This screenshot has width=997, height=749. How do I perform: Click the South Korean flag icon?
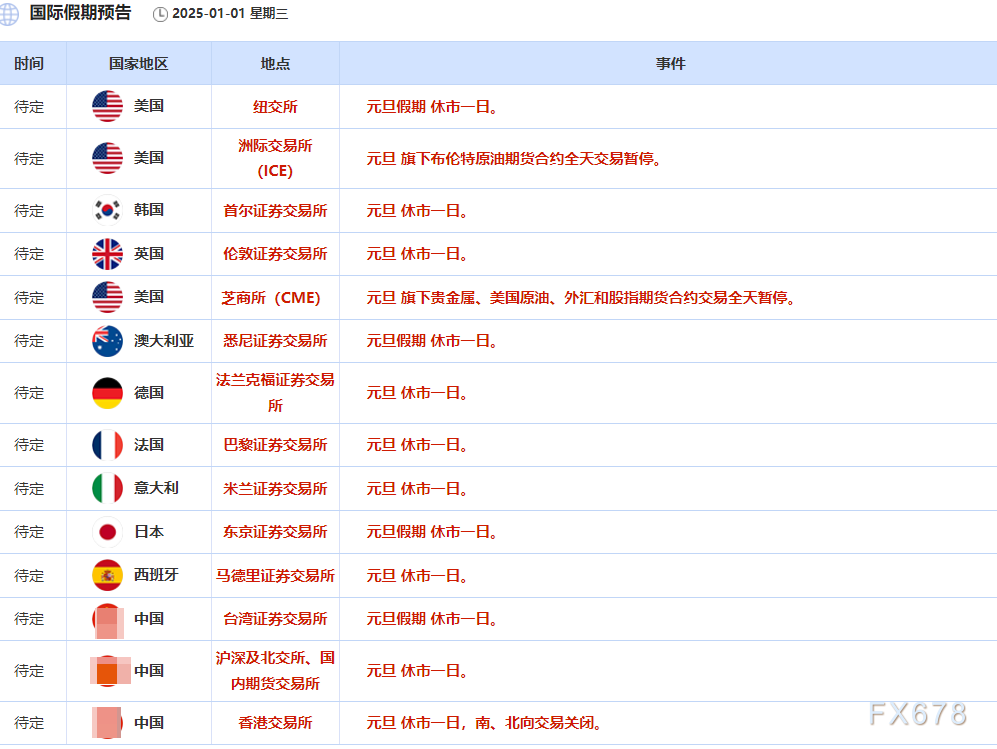pos(107,210)
